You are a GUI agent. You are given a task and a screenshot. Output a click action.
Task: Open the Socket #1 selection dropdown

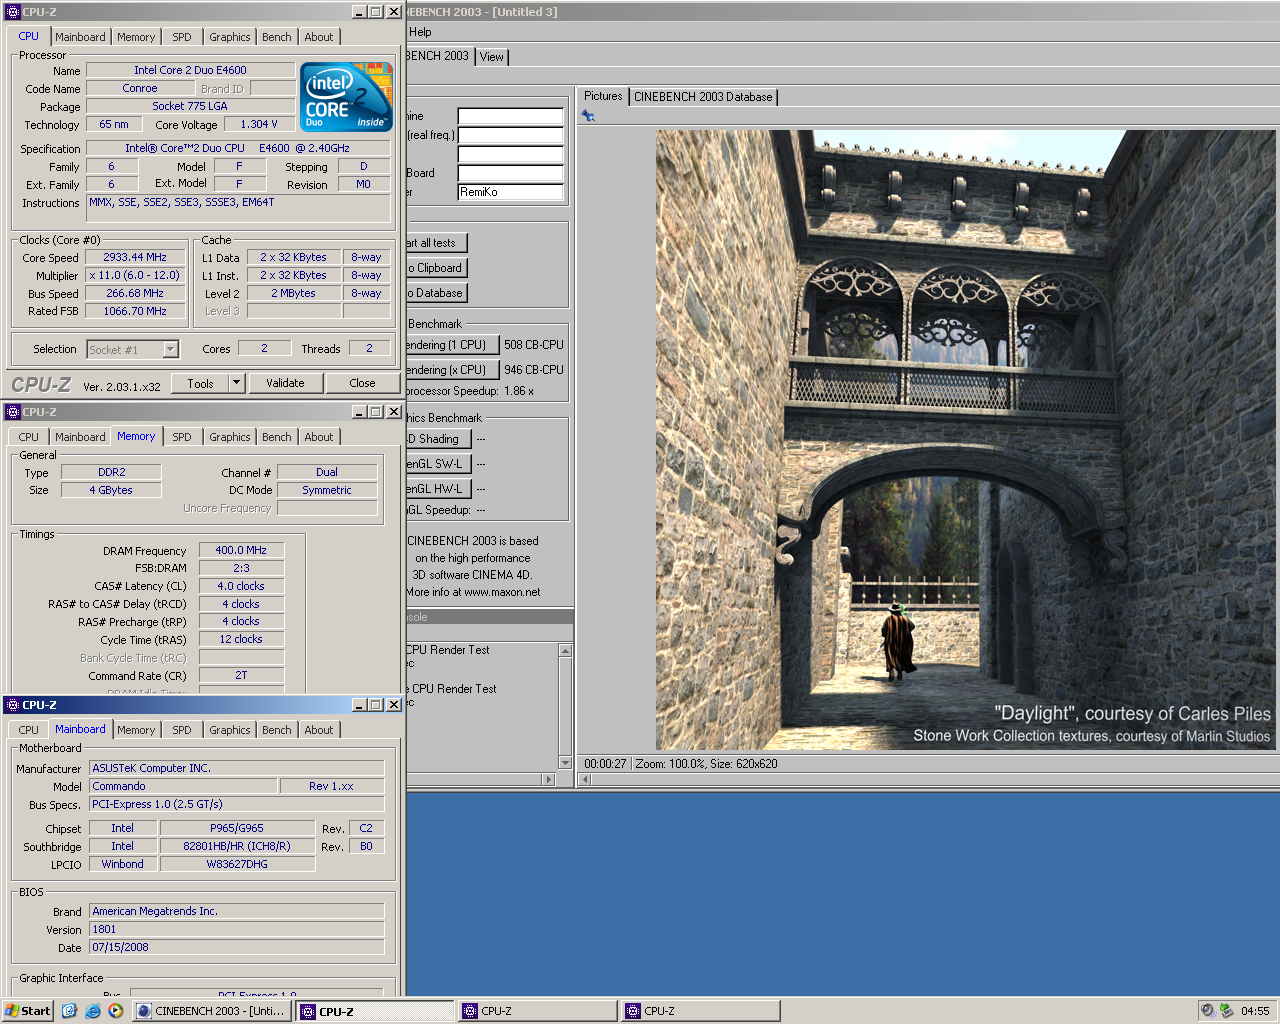tap(171, 349)
